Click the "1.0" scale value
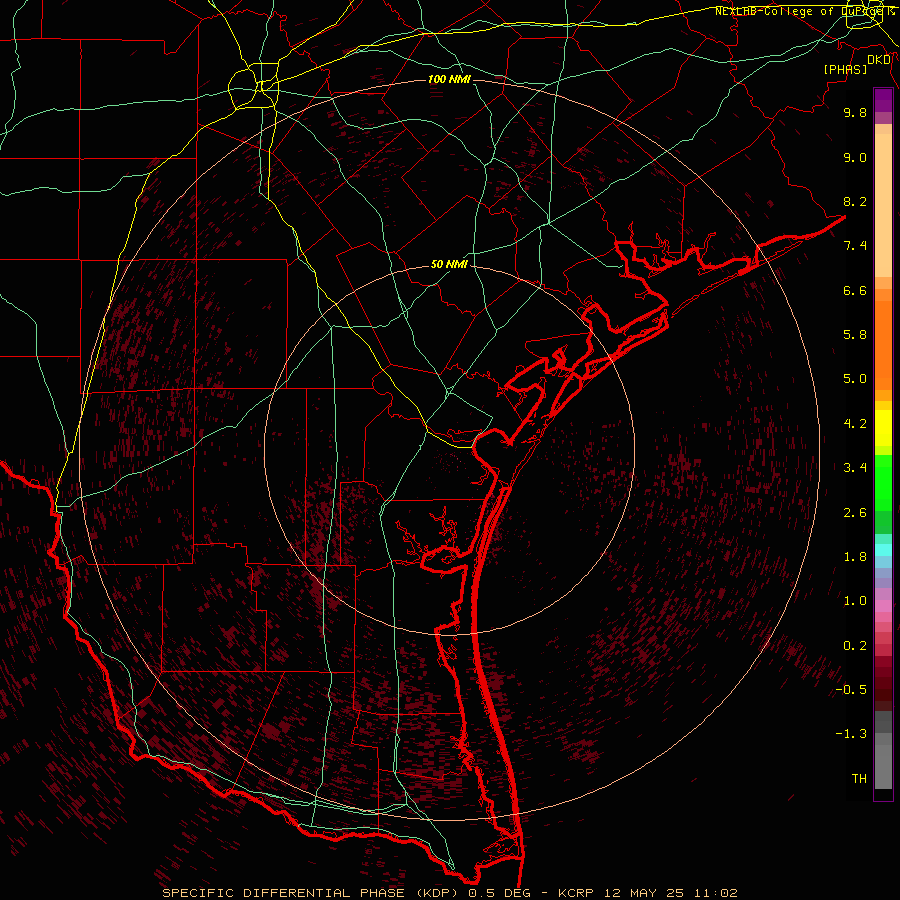The image size is (900, 900). tap(855, 601)
